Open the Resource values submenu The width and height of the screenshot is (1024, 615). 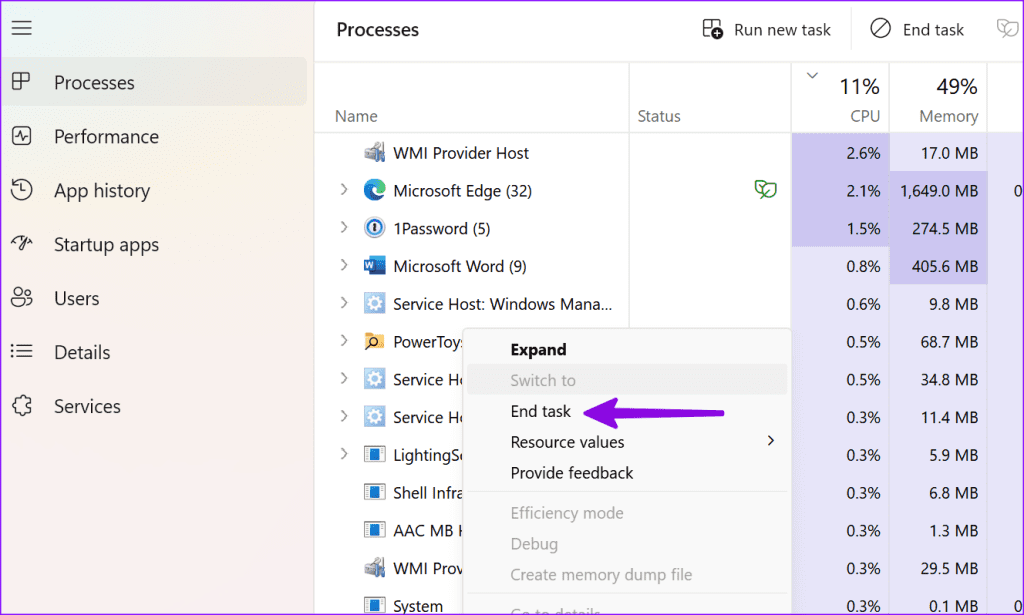click(567, 442)
